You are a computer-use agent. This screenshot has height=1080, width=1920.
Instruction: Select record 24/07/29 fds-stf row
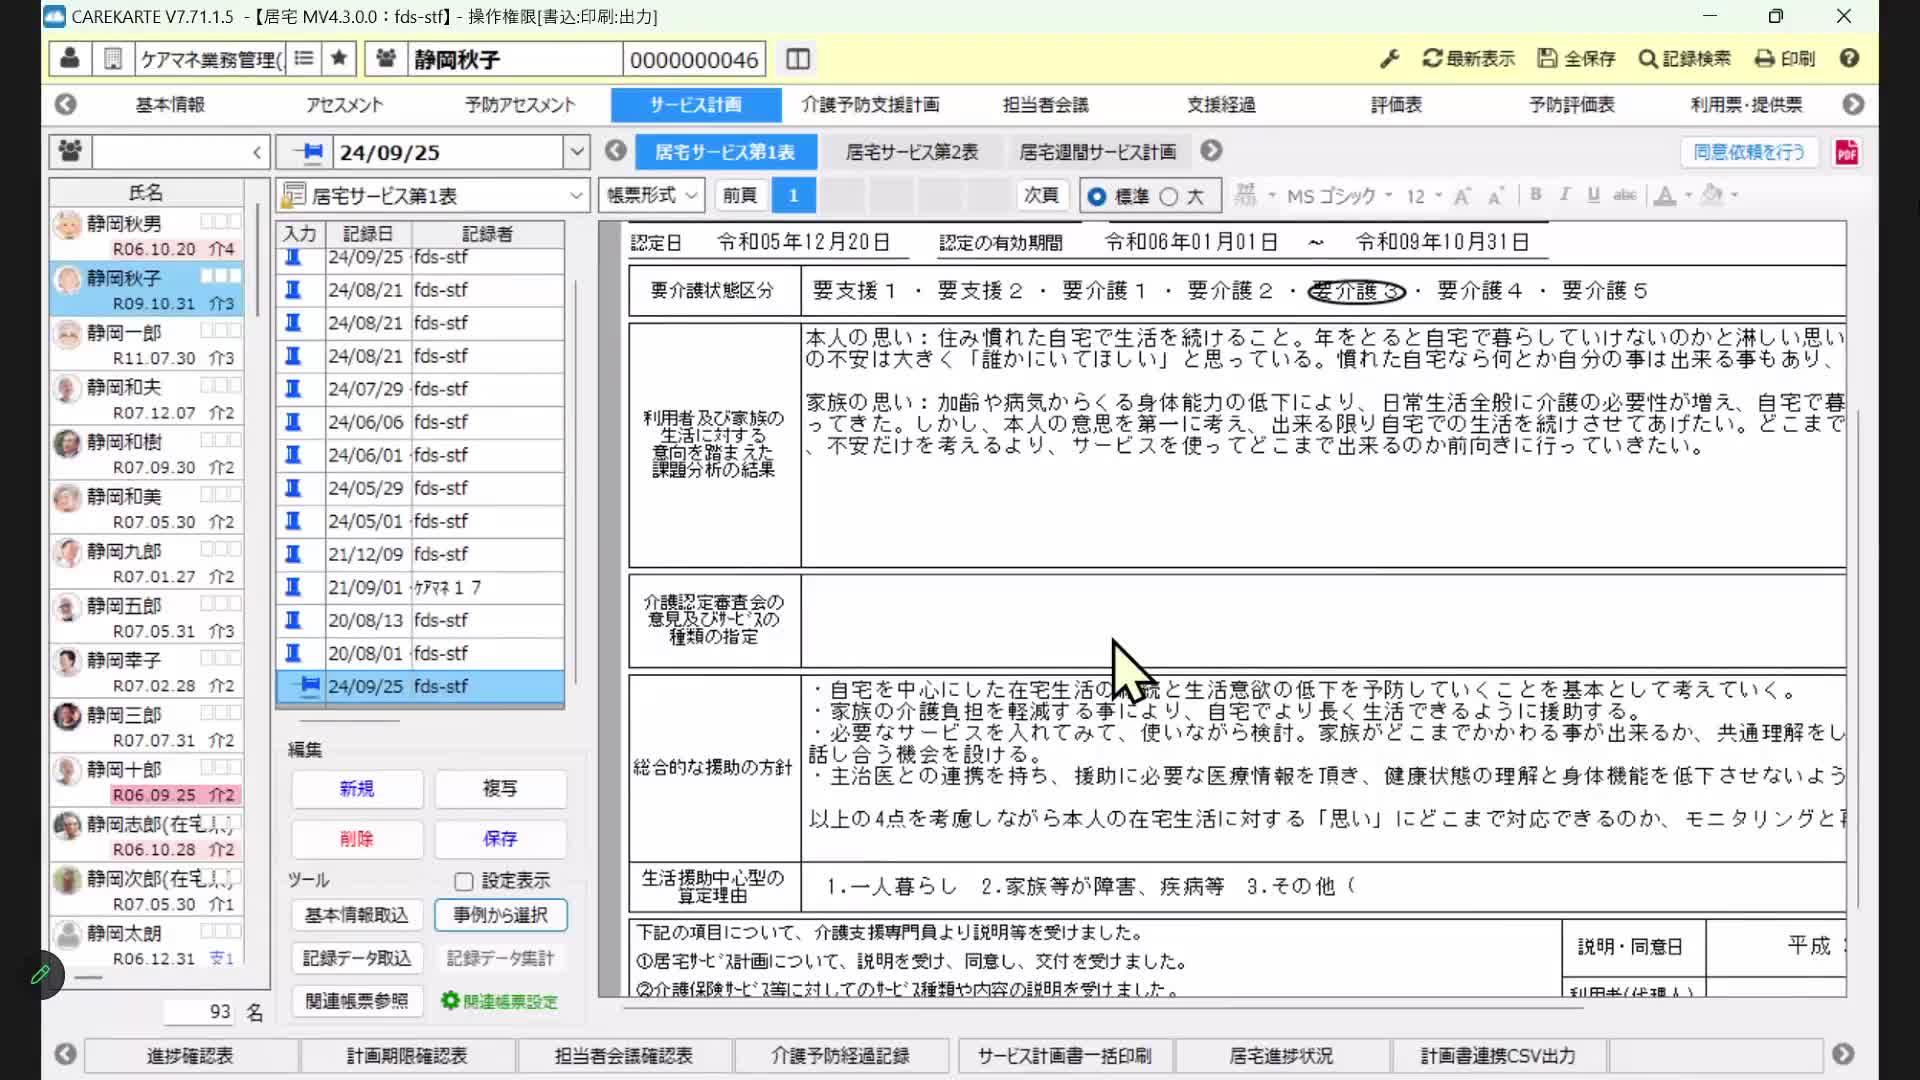point(420,389)
